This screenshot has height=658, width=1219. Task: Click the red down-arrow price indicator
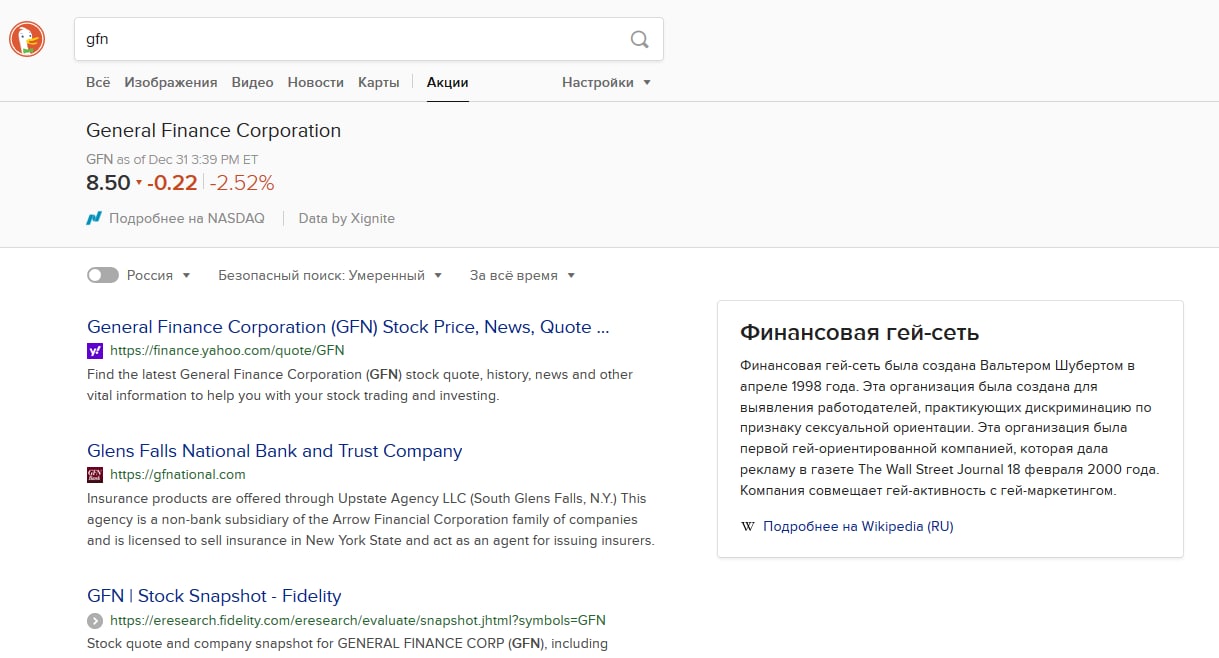click(x=139, y=183)
